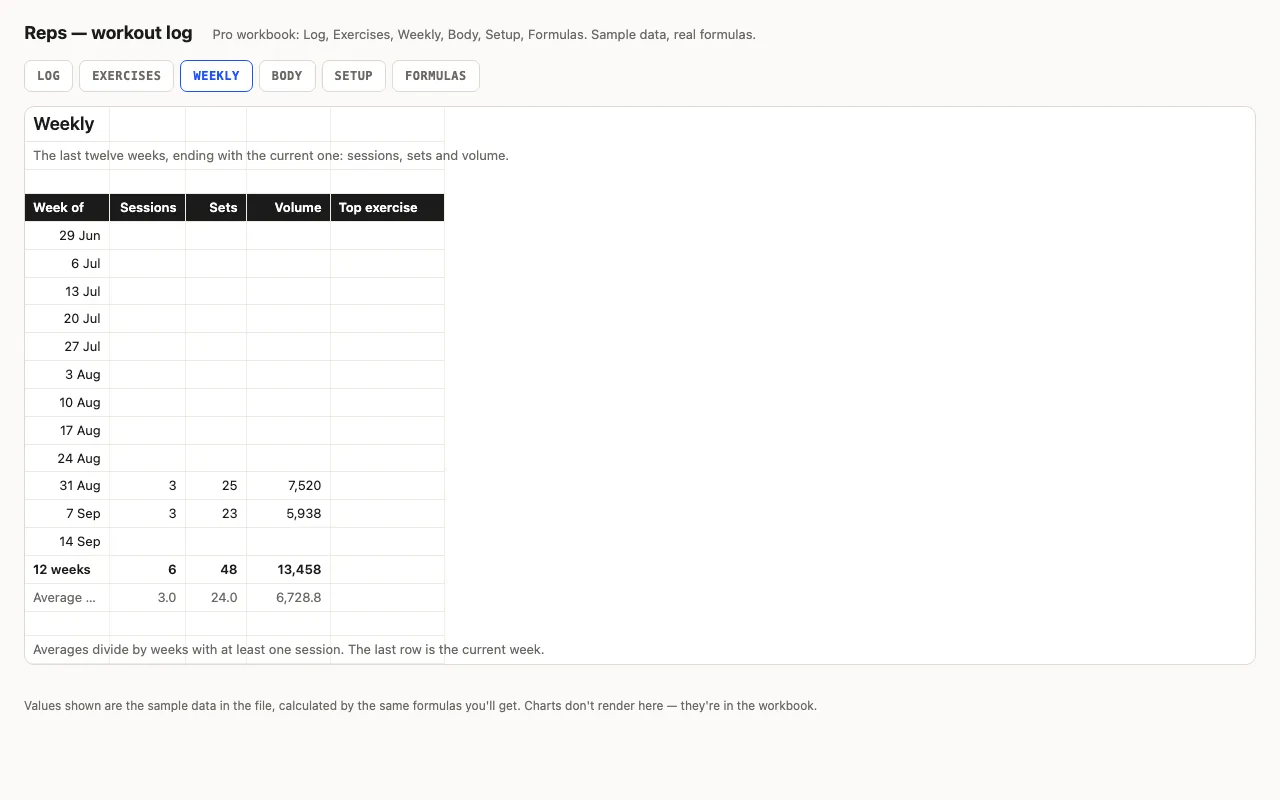
Task: Click the average volume 6,728.8
Action: 289,598
